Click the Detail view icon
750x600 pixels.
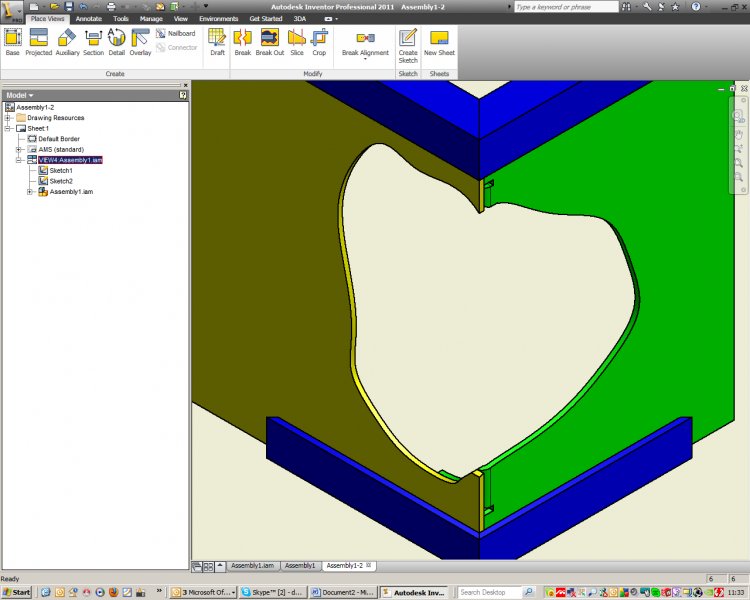(117, 42)
